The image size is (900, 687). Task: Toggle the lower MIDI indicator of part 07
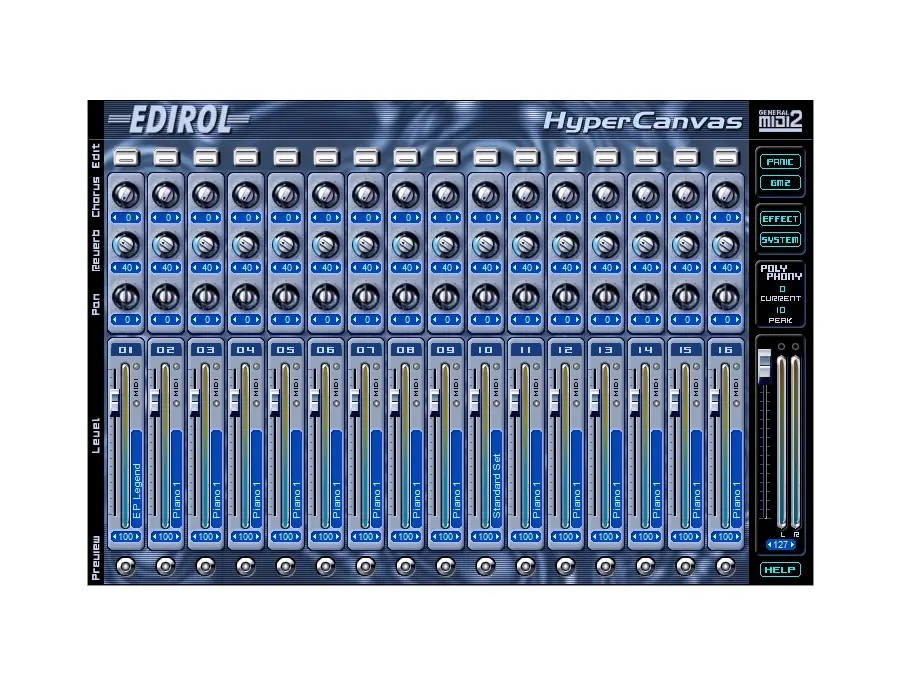tap(377, 404)
